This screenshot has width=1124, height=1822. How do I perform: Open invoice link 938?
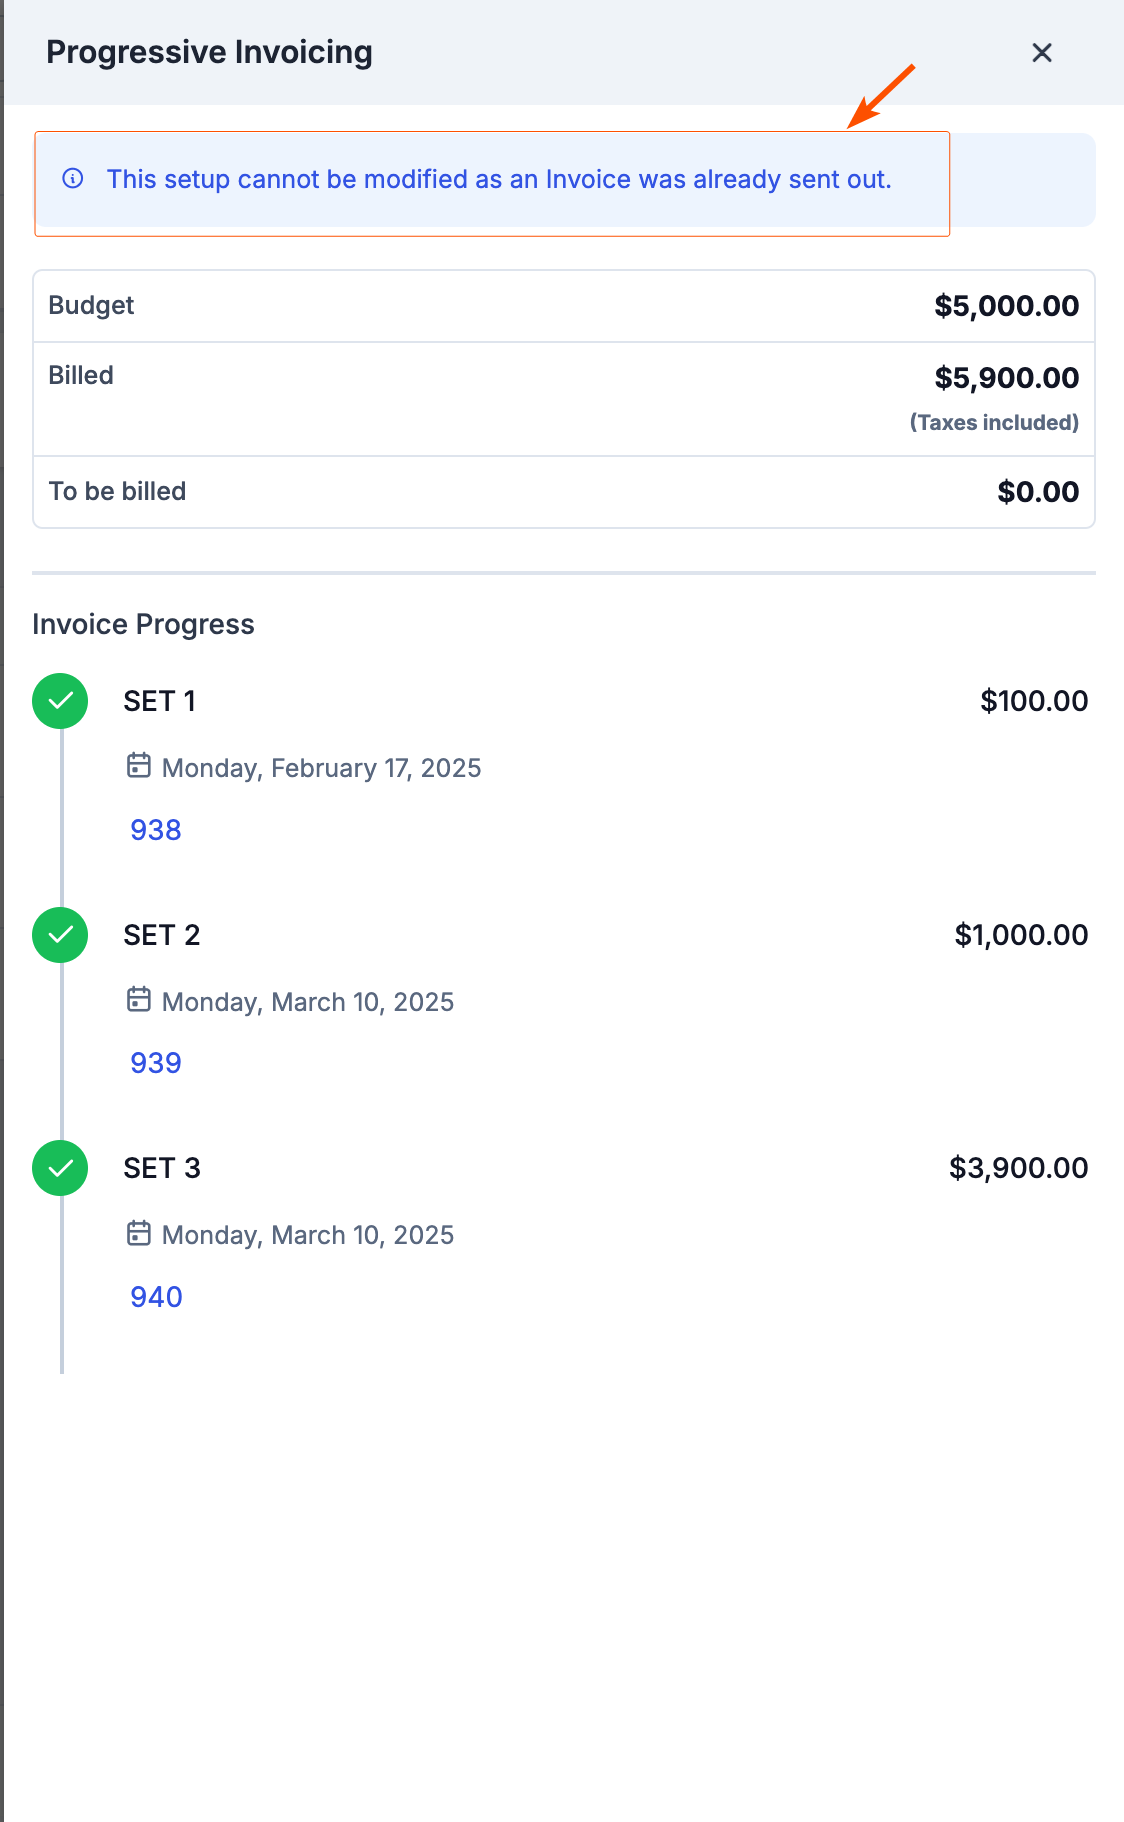tap(156, 830)
